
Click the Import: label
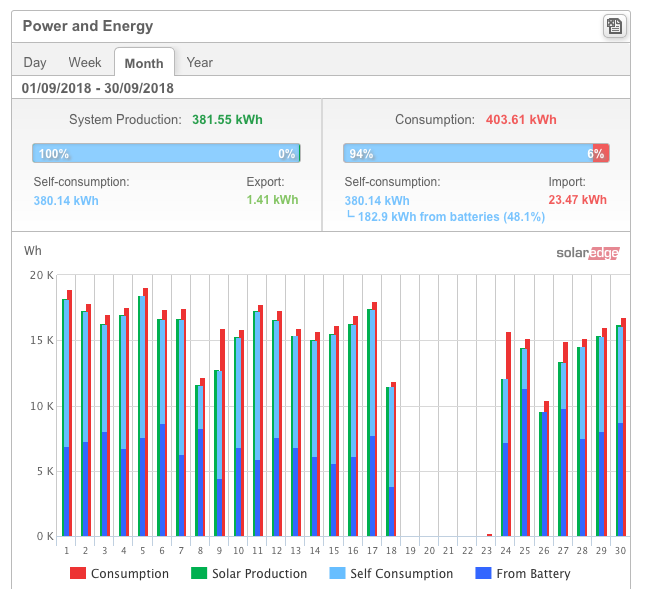coord(567,182)
